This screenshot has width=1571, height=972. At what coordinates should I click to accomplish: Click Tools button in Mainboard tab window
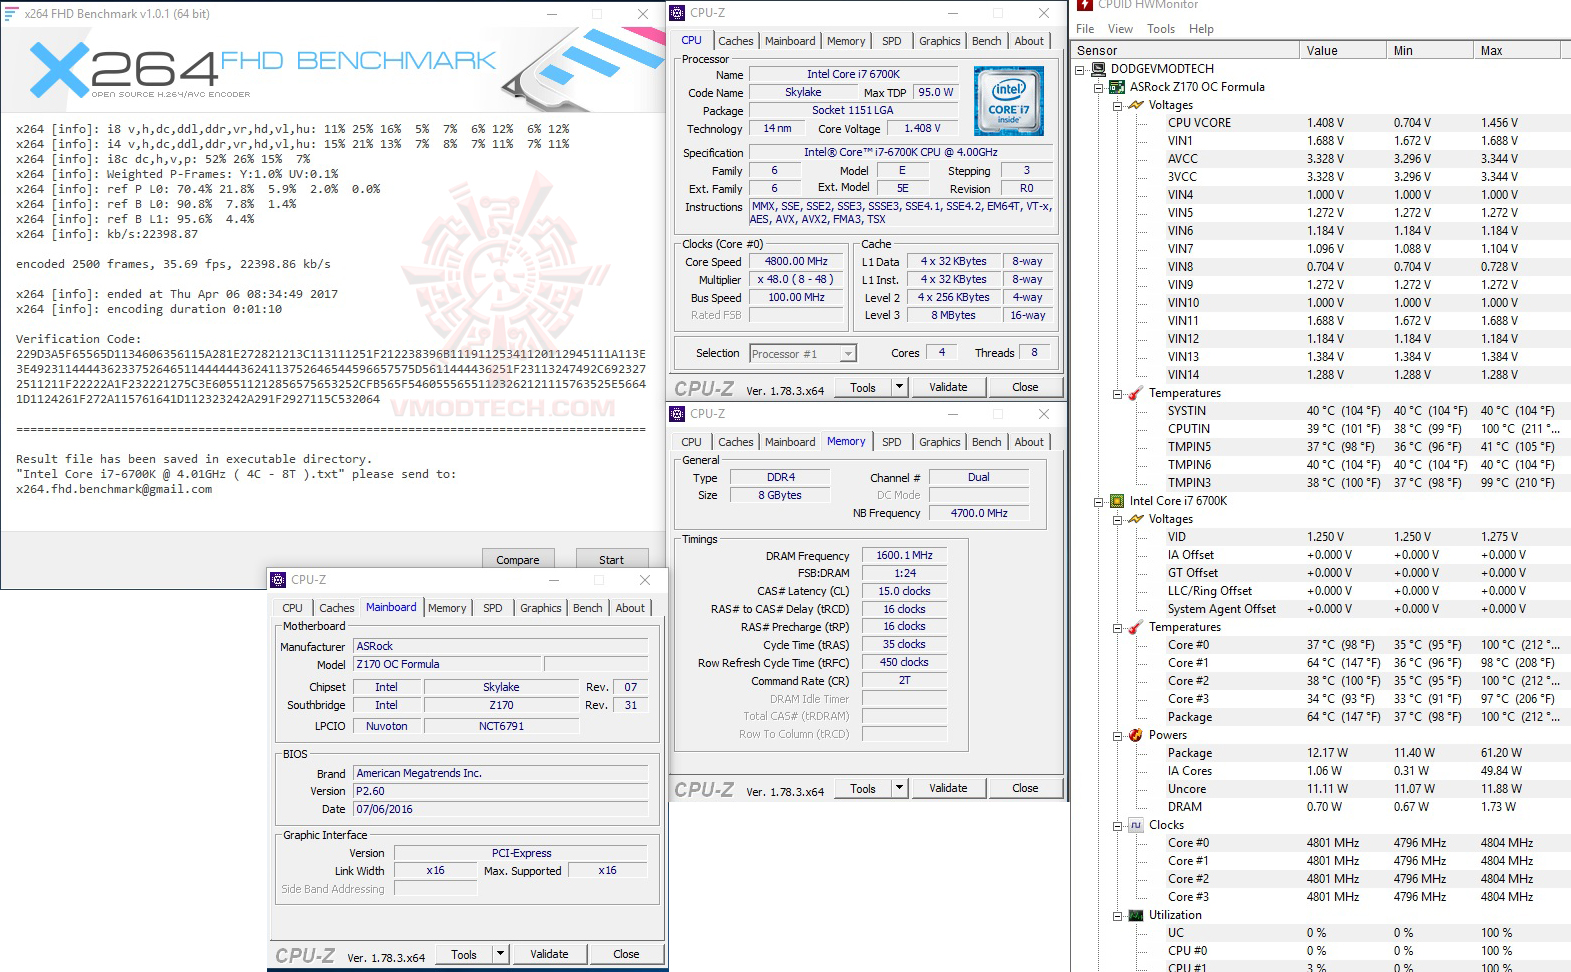[464, 954]
